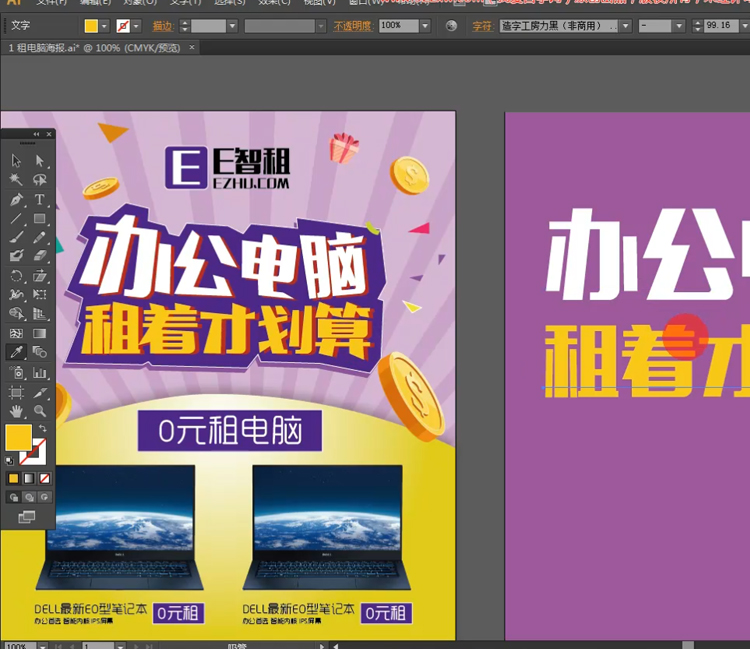Viewport: 750px width, 649px height.
Task: Open stroke weight dropdown arrow
Action: tap(232, 26)
